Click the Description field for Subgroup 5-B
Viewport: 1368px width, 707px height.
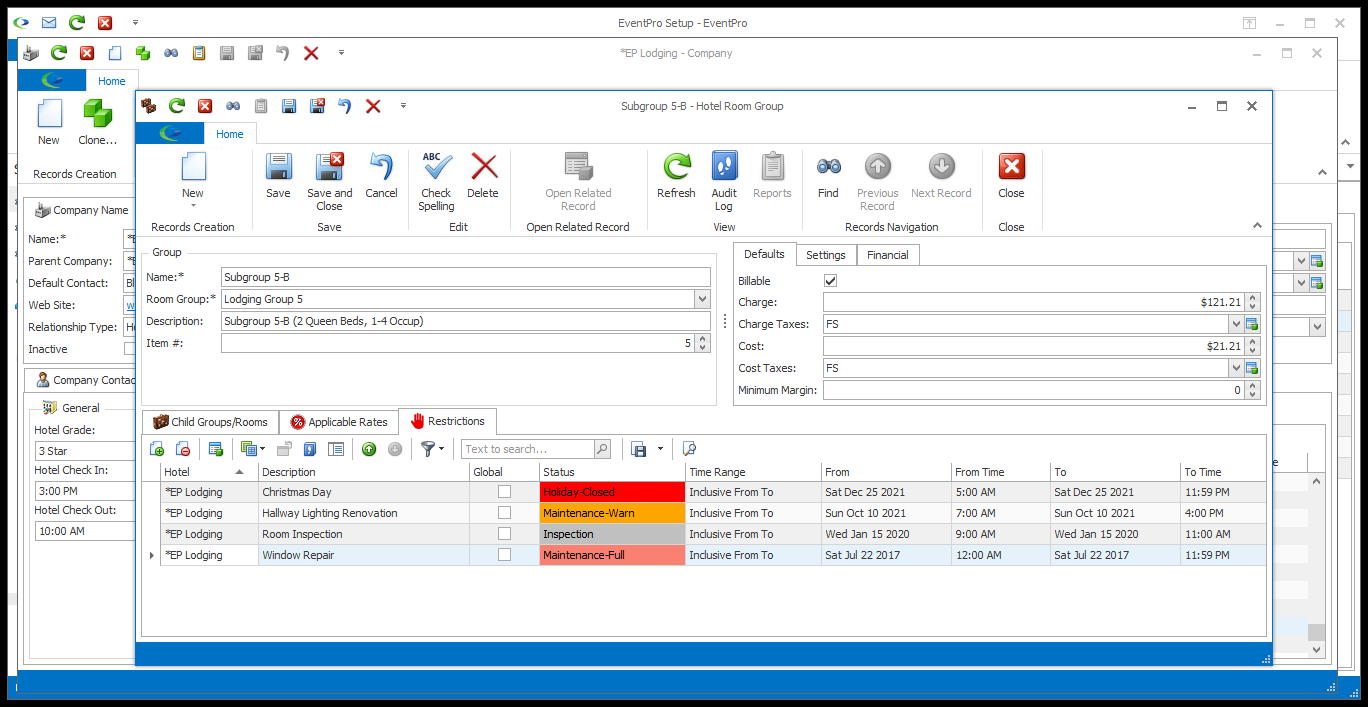466,321
